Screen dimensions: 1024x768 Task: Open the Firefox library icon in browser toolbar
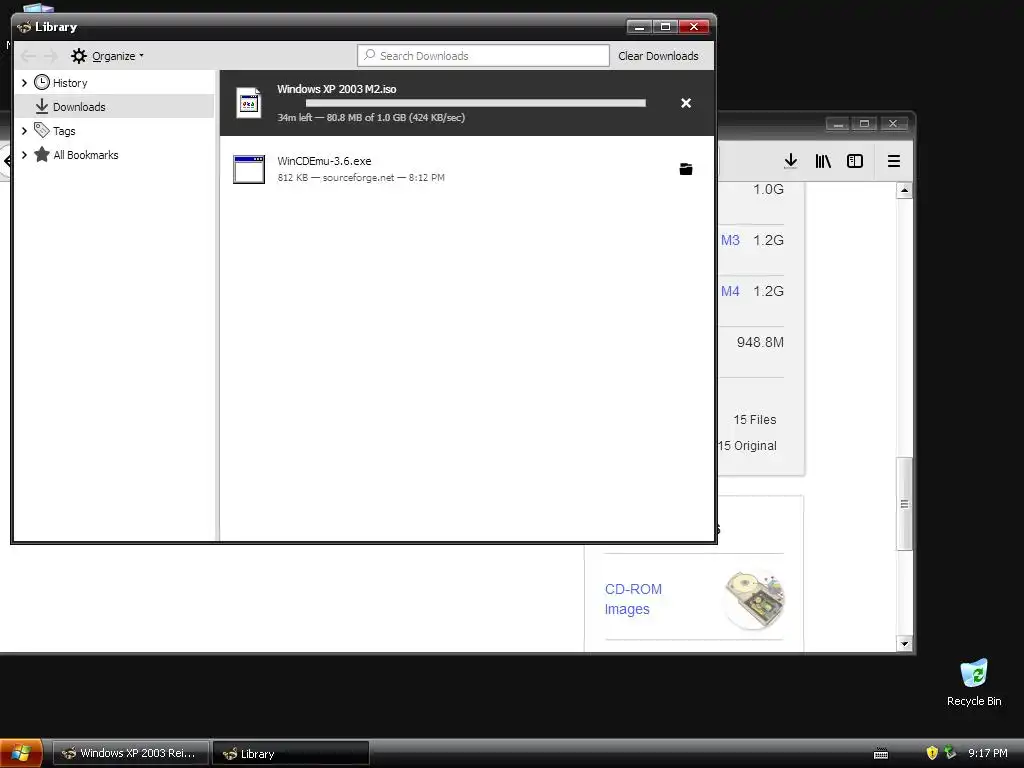[x=823, y=161]
